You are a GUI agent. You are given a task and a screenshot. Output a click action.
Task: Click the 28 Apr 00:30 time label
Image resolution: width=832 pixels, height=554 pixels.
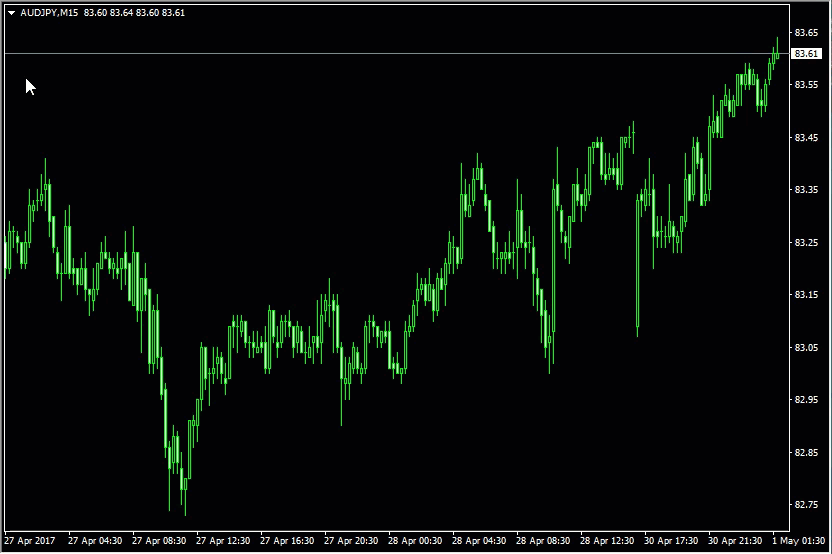pyautogui.click(x=415, y=541)
